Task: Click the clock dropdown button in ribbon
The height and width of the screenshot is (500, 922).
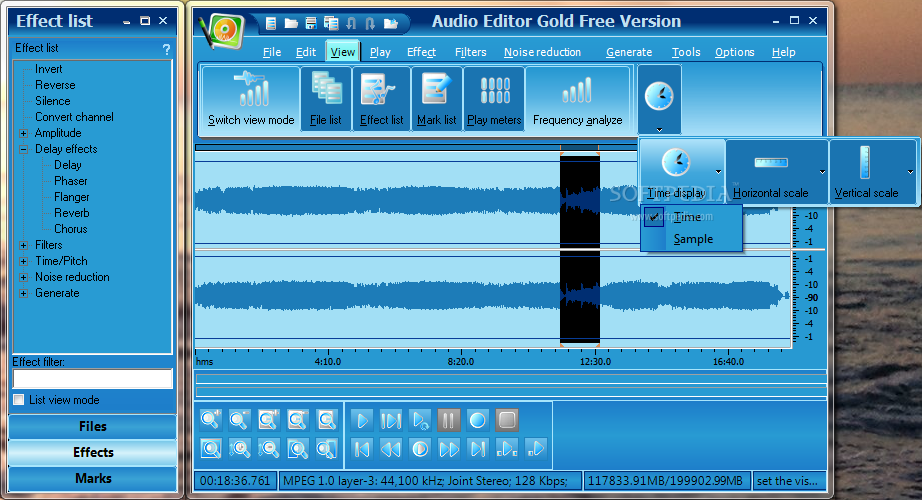Action: 659,99
